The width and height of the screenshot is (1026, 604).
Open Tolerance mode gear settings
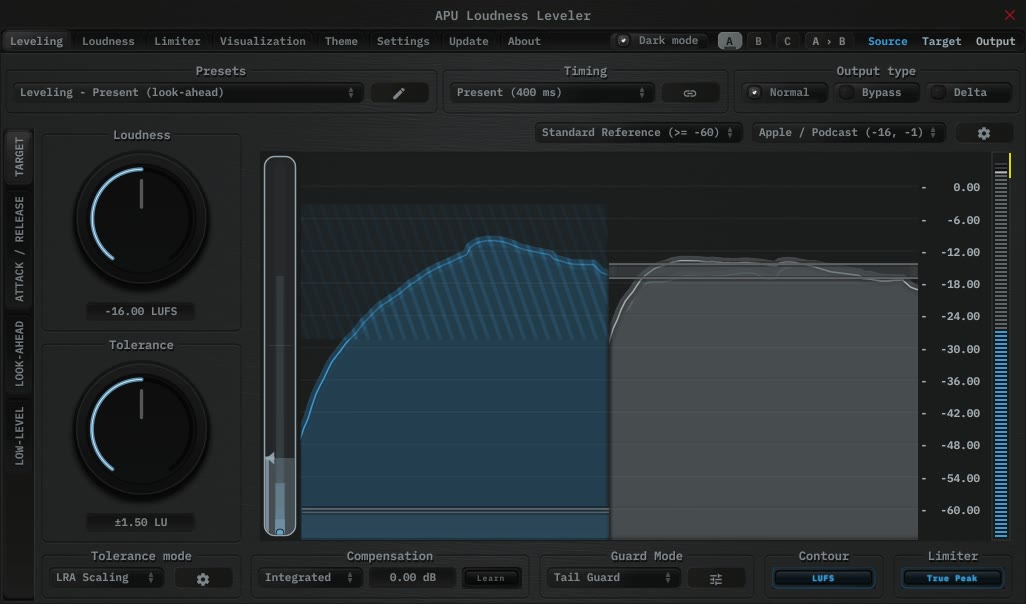click(x=203, y=578)
